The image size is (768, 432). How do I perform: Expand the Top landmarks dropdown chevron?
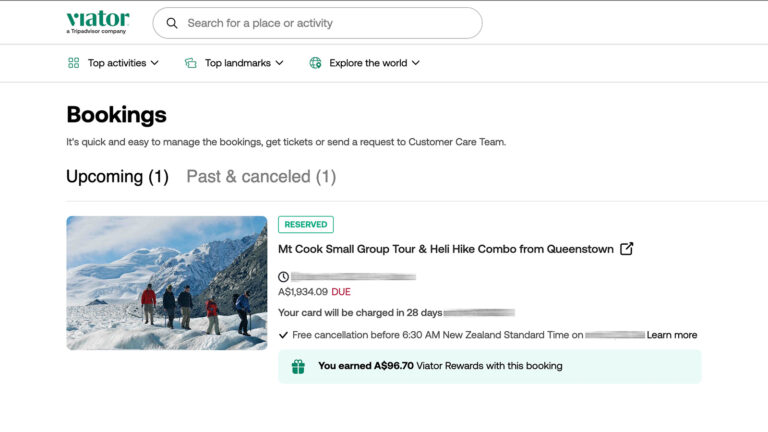[x=279, y=63]
